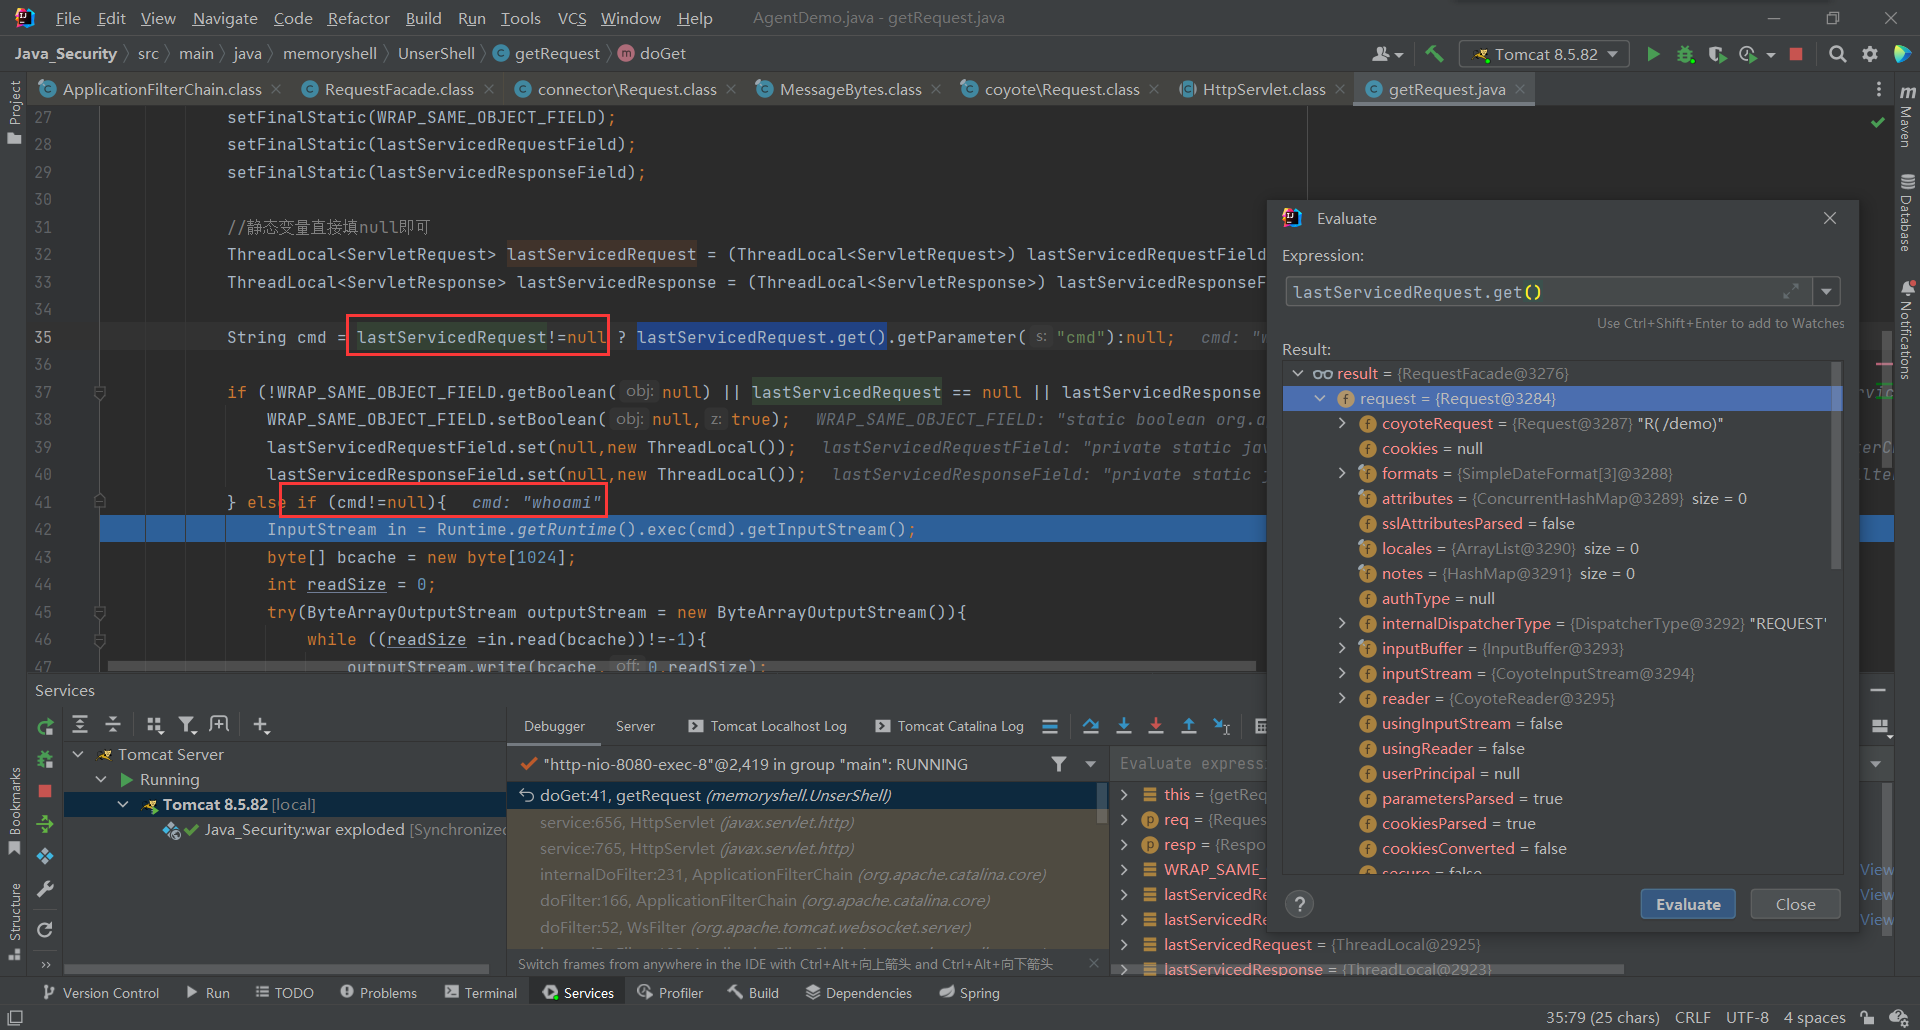Click the editor horizontal scrollbar
This screenshot has height=1030, width=1920.
click(682, 666)
